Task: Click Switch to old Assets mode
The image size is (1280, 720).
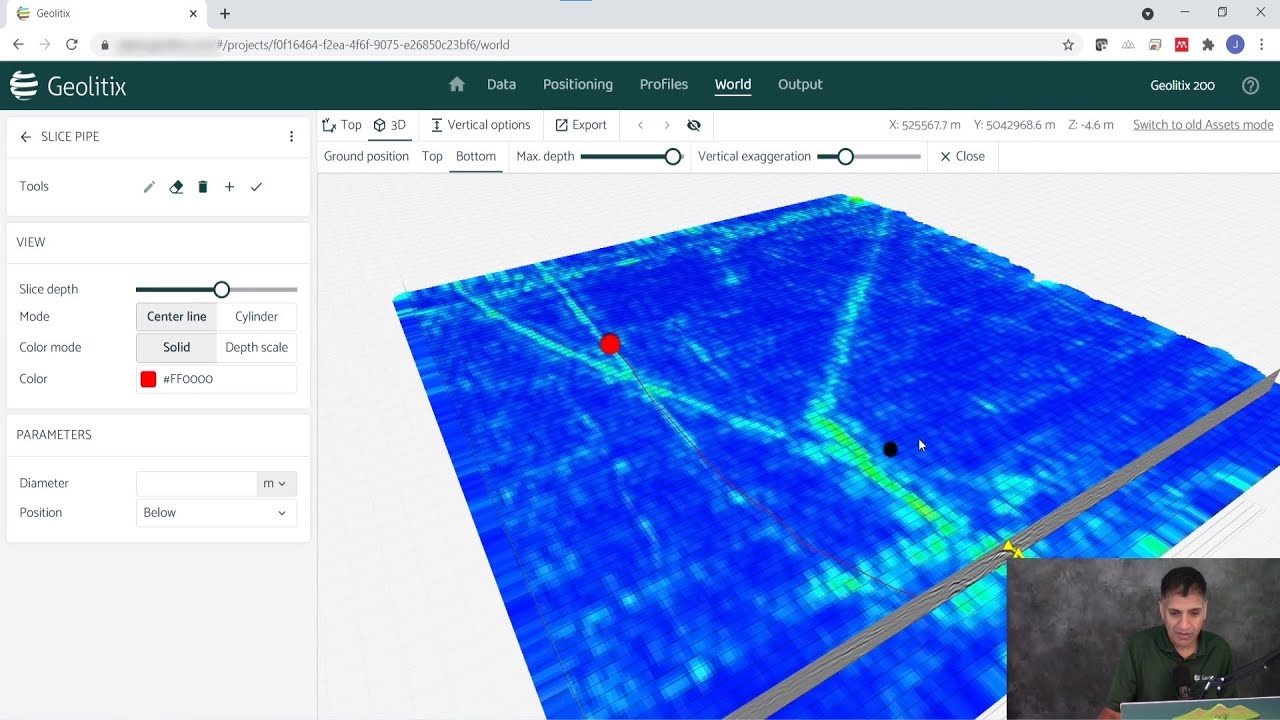Action: click(1203, 125)
